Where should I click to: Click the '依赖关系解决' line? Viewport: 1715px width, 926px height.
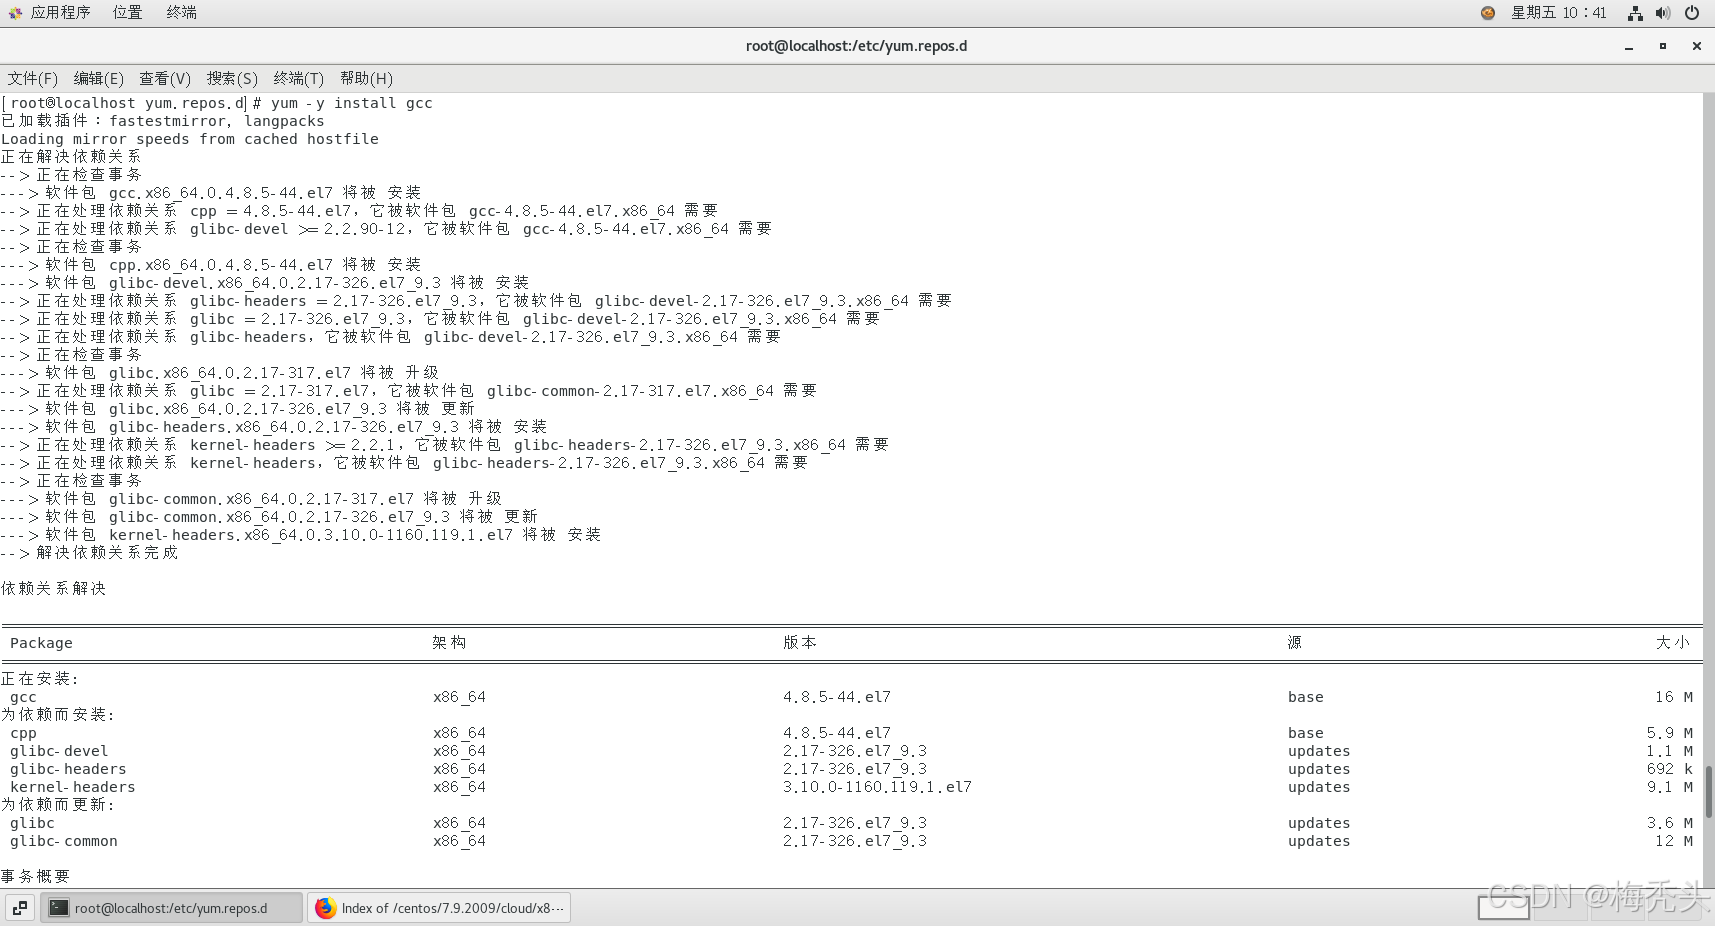(54, 589)
